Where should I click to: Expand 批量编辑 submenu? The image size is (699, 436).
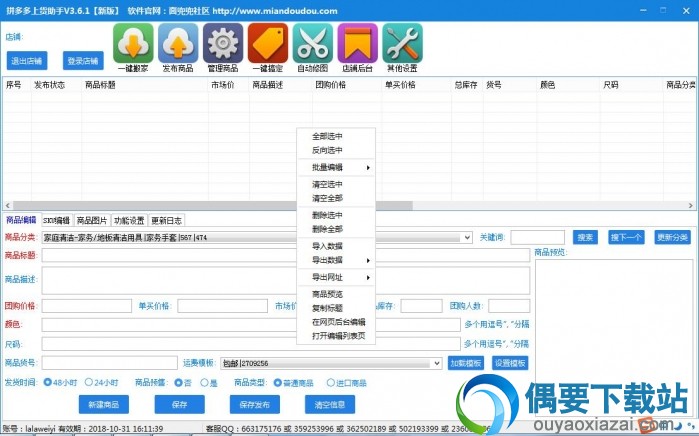coord(336,168)
